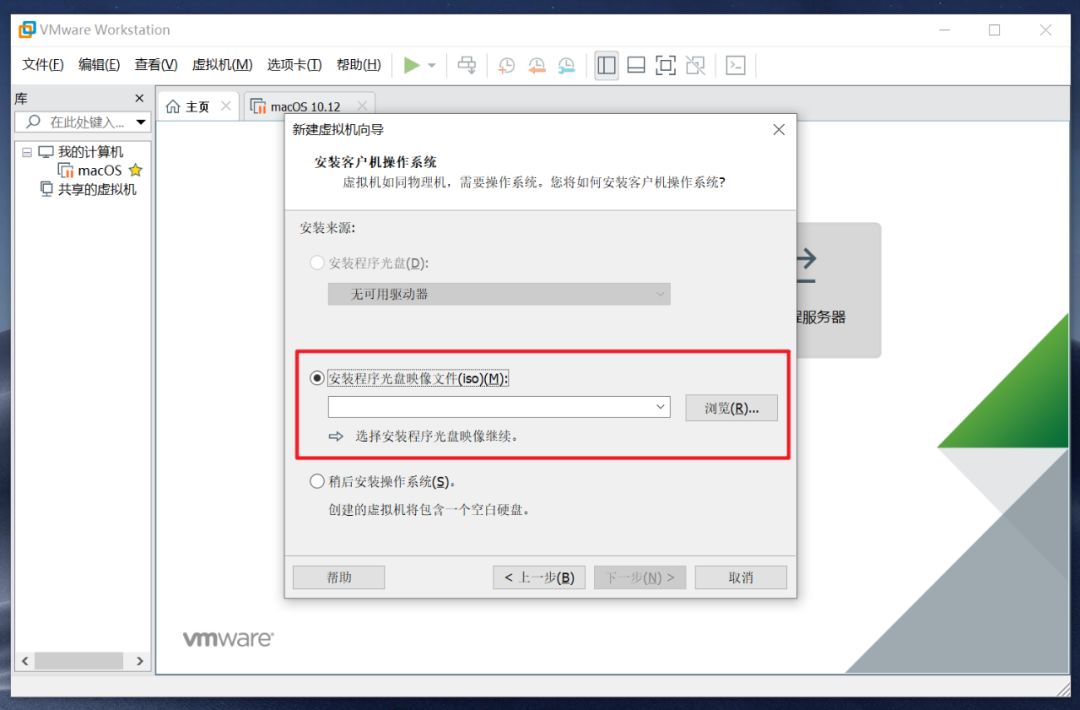Collapse the 我的计算机 tree node

[27, 152]
